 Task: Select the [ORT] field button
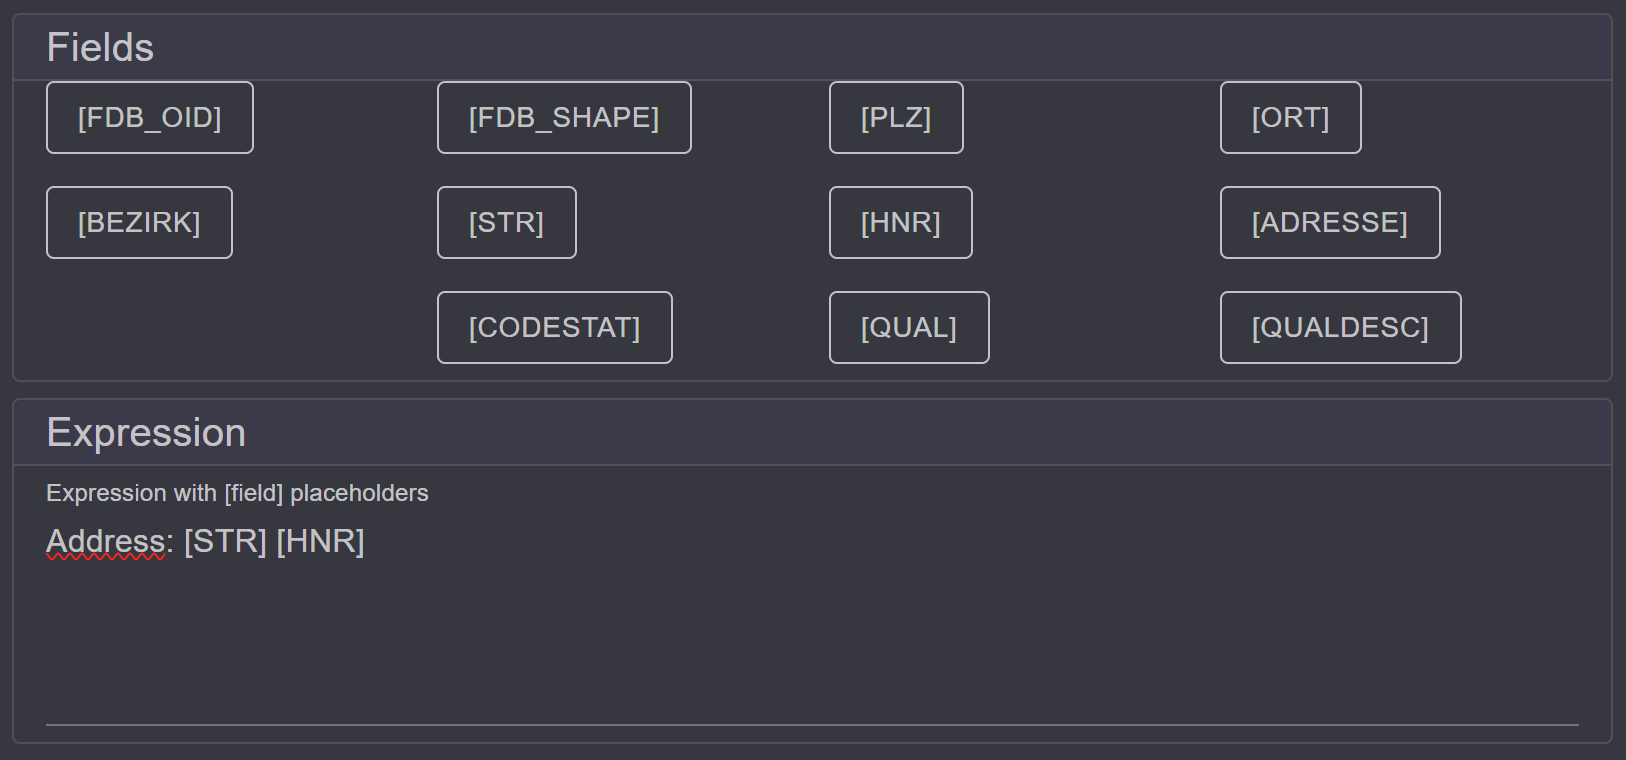[1290, 118]
